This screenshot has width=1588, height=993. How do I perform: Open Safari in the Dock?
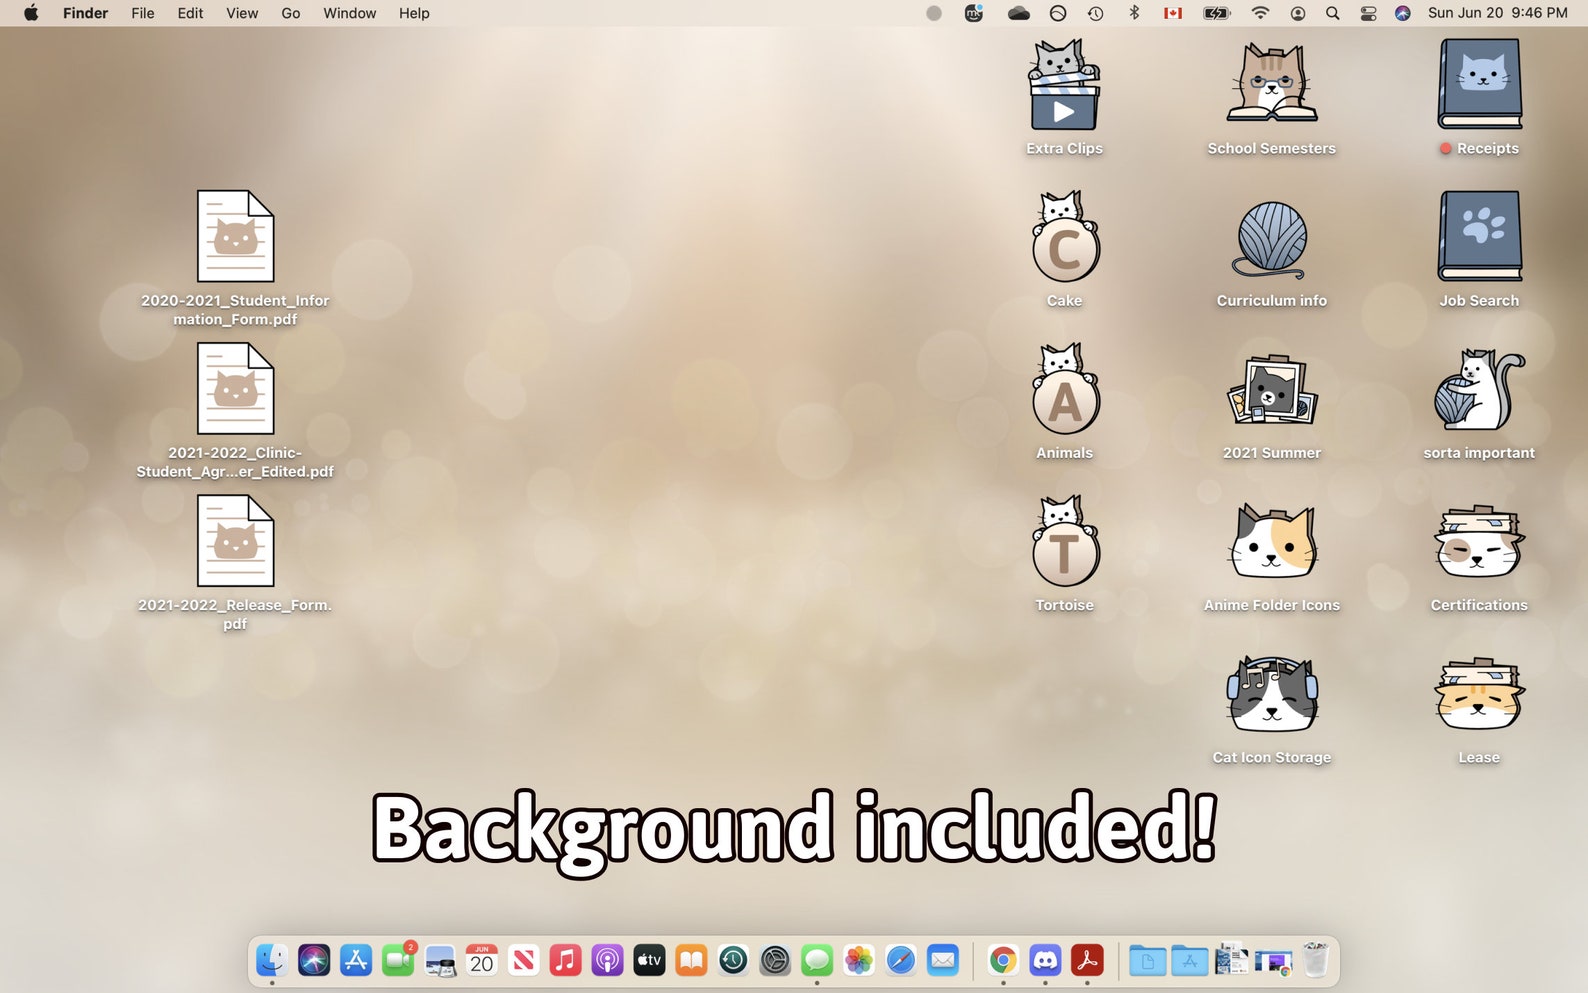pos(901,961)
